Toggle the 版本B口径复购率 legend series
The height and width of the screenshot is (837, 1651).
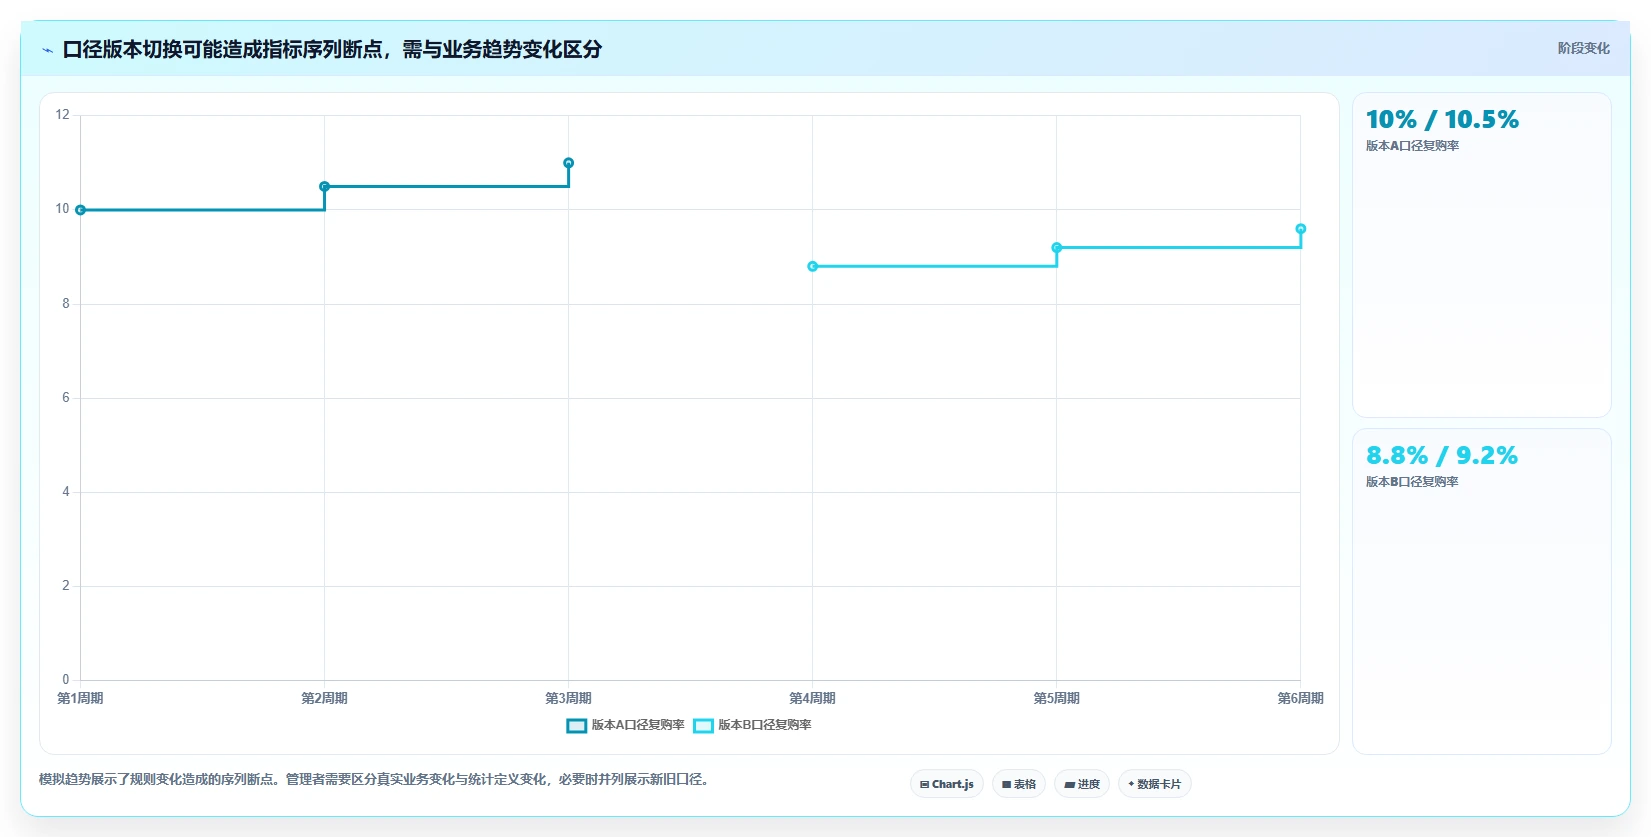click(x=753, y=725)
